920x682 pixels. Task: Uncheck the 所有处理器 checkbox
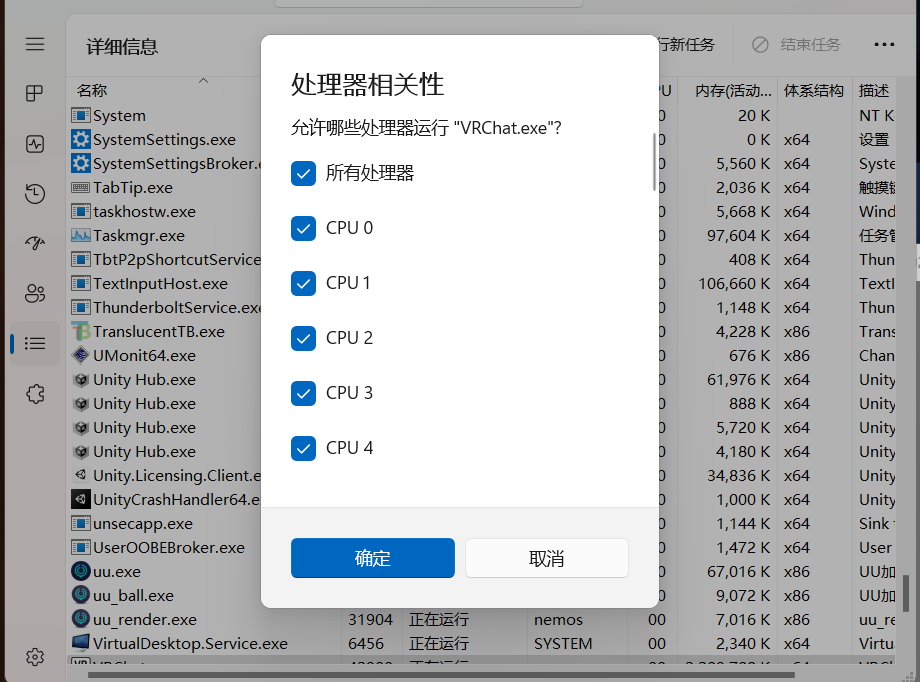tap(303, 173)
